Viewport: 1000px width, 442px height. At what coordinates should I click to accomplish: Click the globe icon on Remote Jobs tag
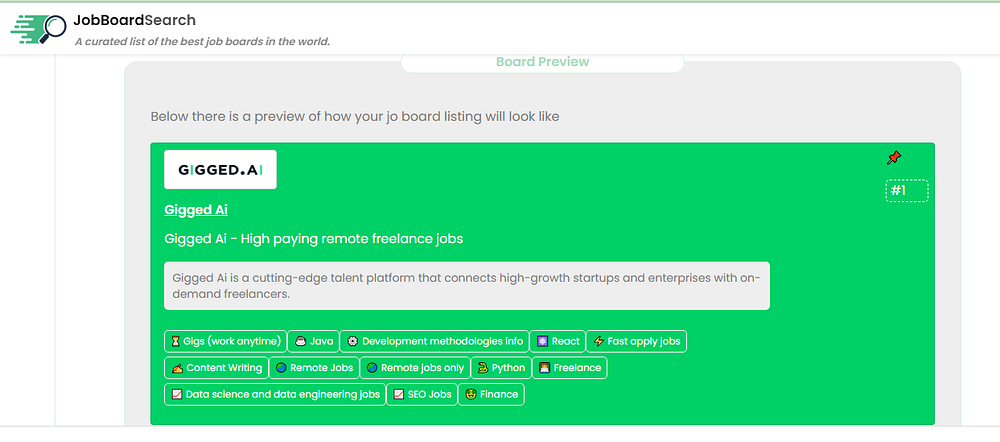click(x=281, y=367)
